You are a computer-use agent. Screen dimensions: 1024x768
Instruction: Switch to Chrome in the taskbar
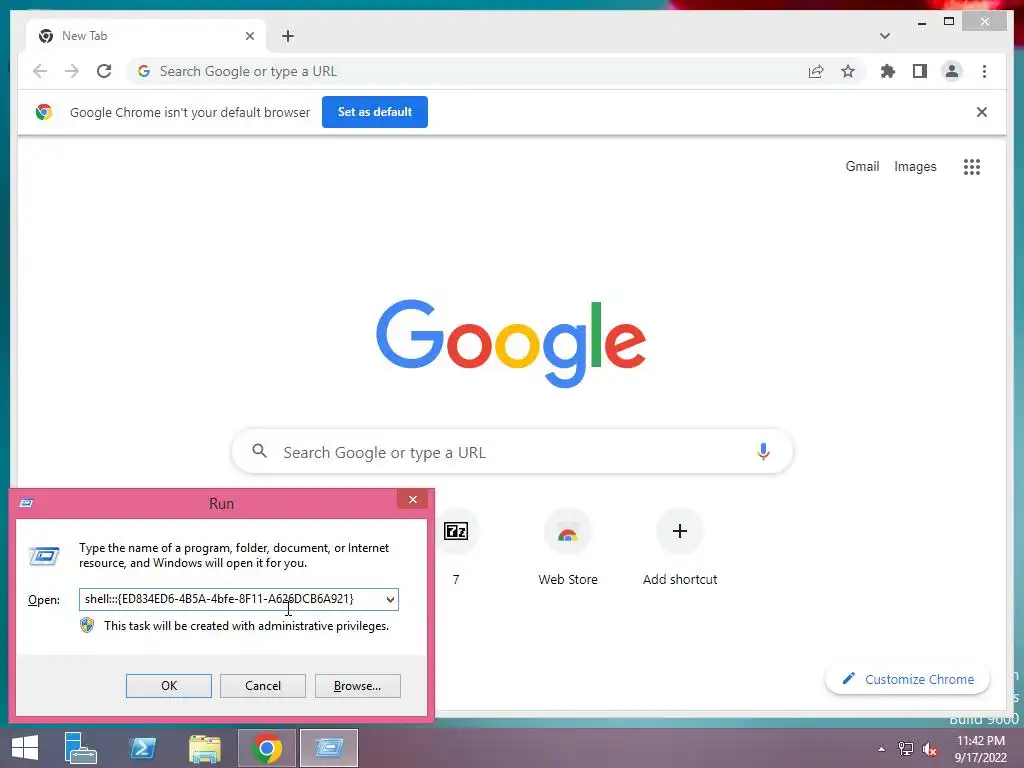click(x=266, y=748)
